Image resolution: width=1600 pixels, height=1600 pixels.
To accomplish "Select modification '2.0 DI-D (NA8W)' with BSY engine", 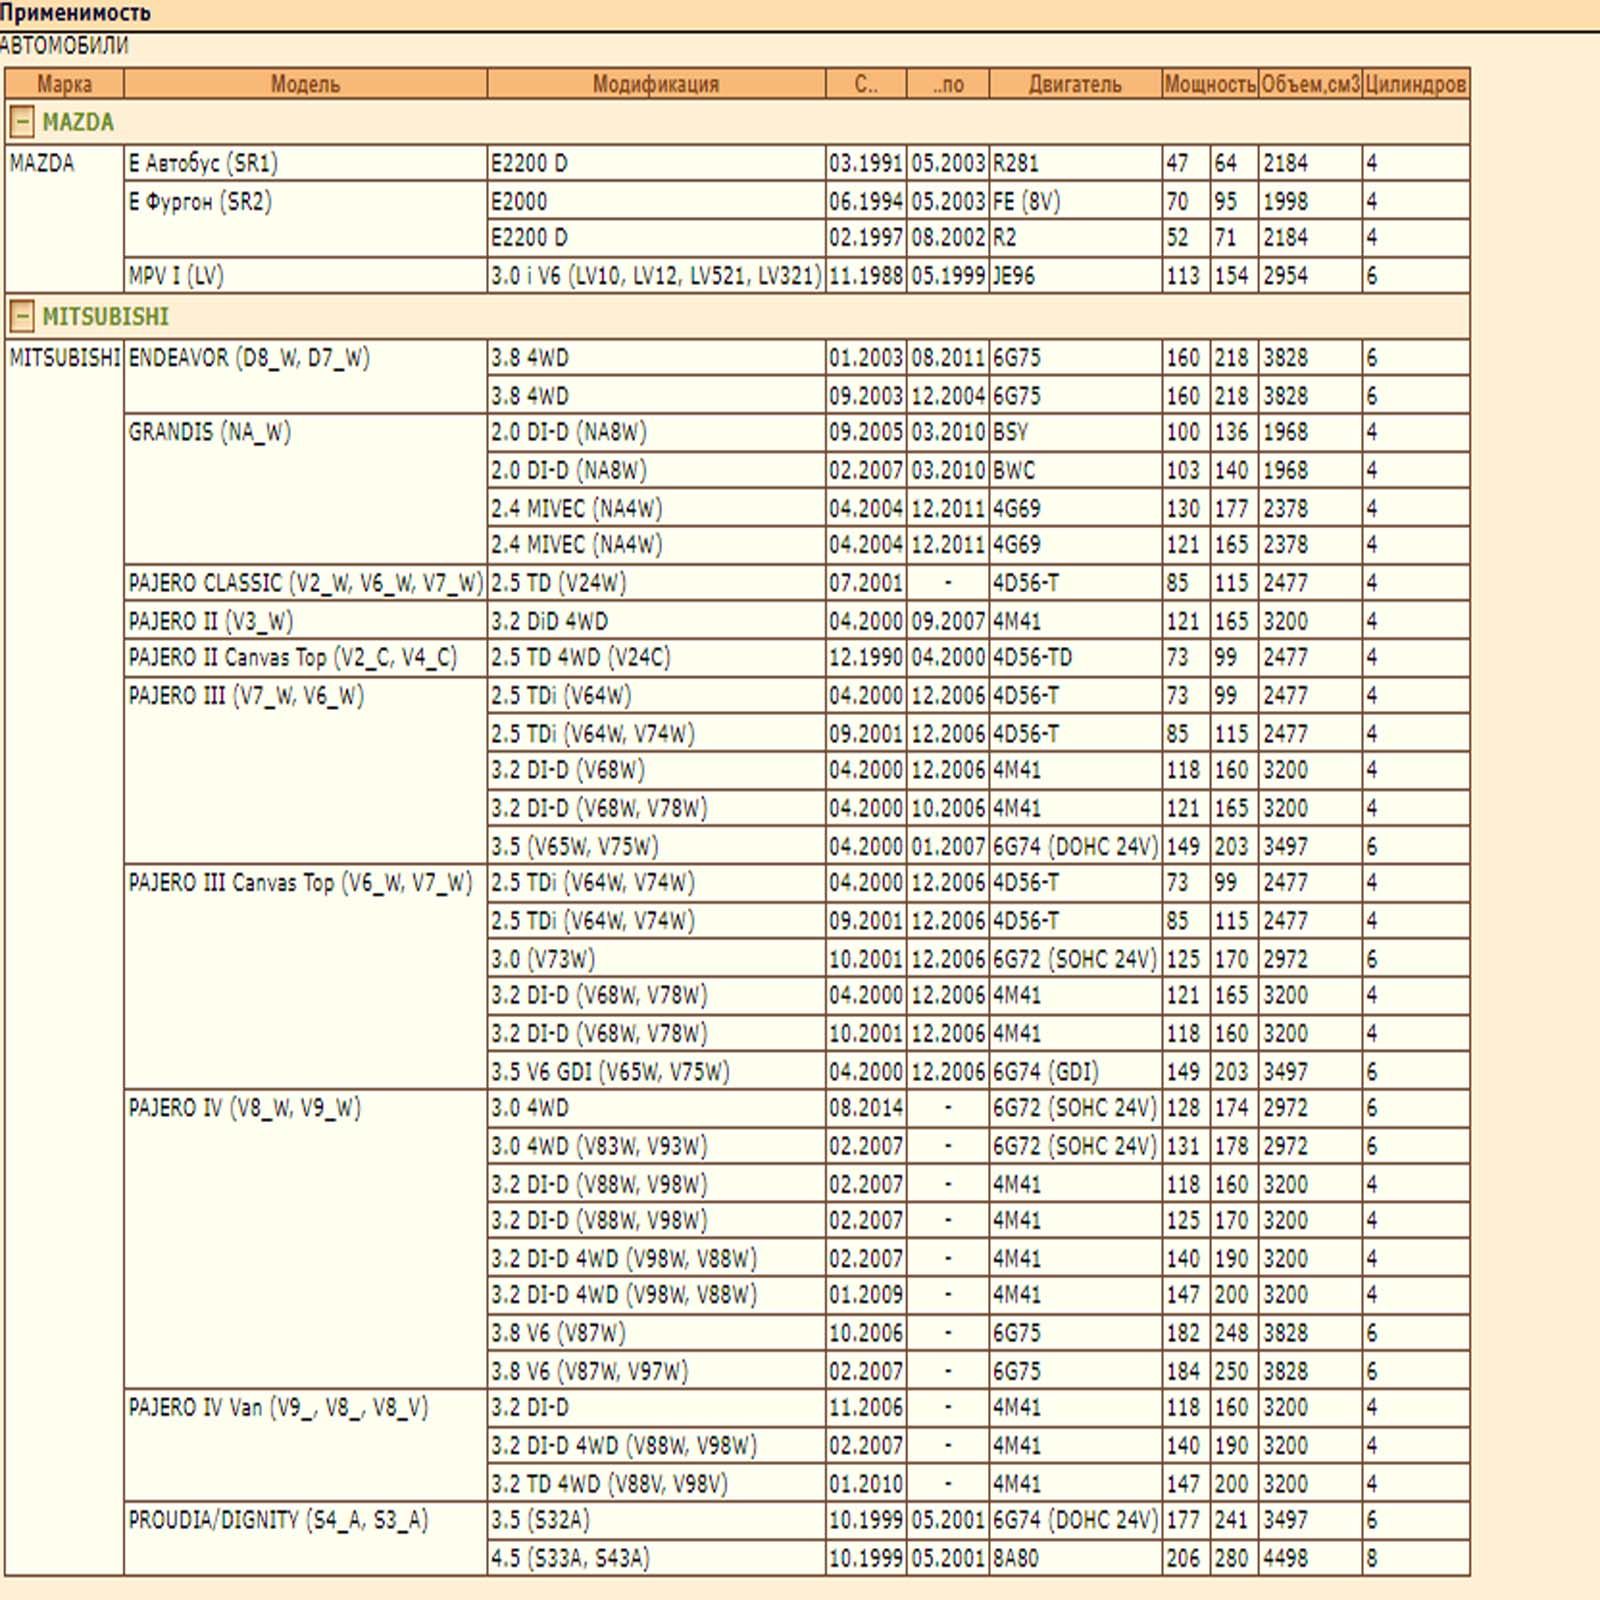I will [x=656, y=432].
